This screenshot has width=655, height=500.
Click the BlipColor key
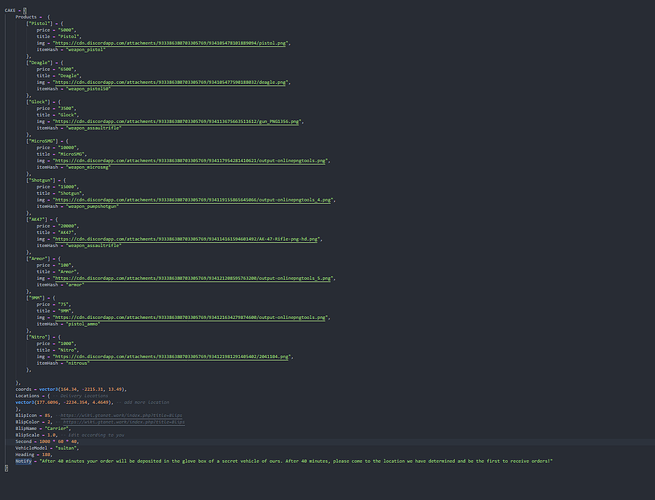(27, 422)
